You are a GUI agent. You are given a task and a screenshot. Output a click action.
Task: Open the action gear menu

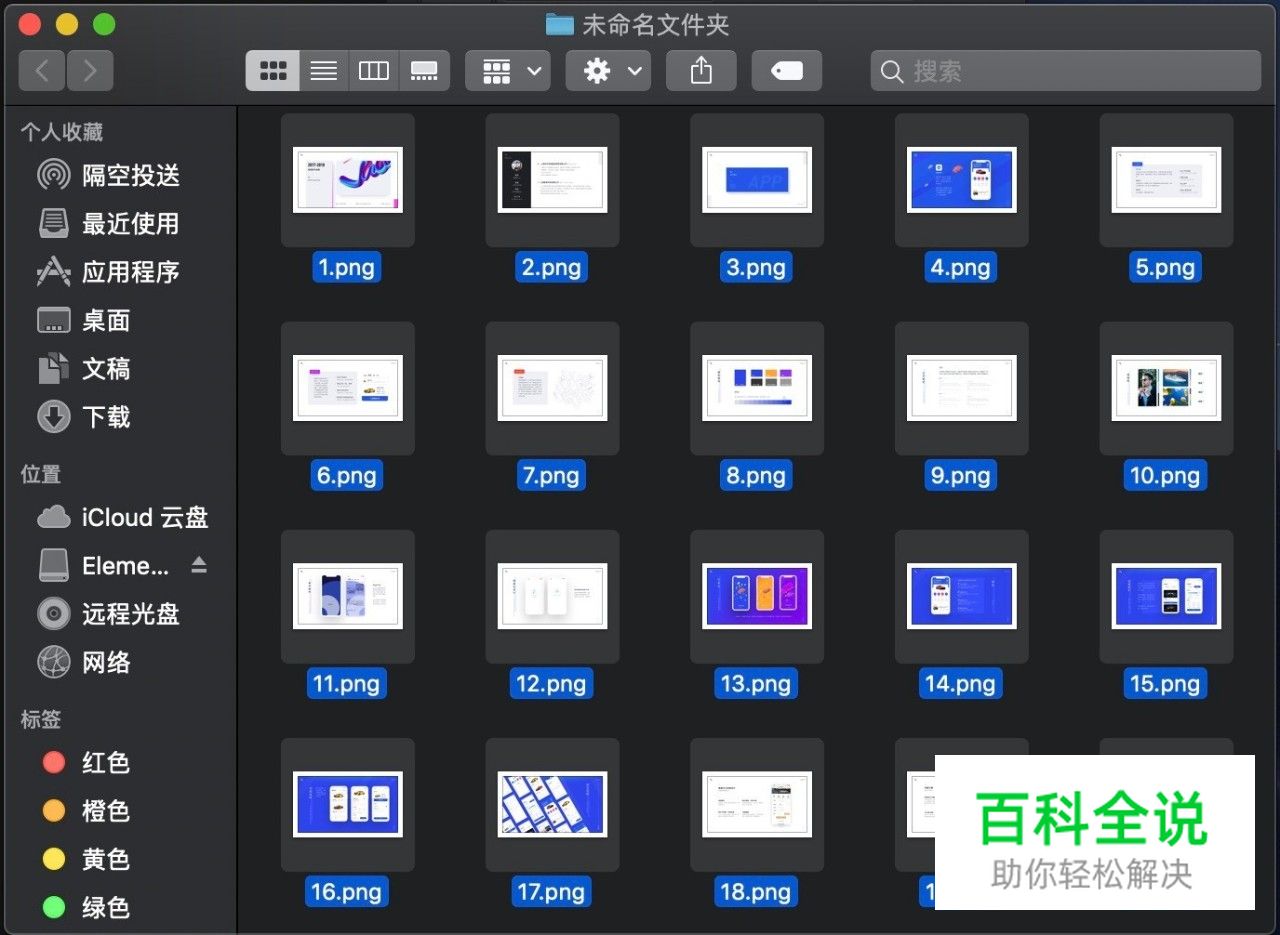point(607,70)
